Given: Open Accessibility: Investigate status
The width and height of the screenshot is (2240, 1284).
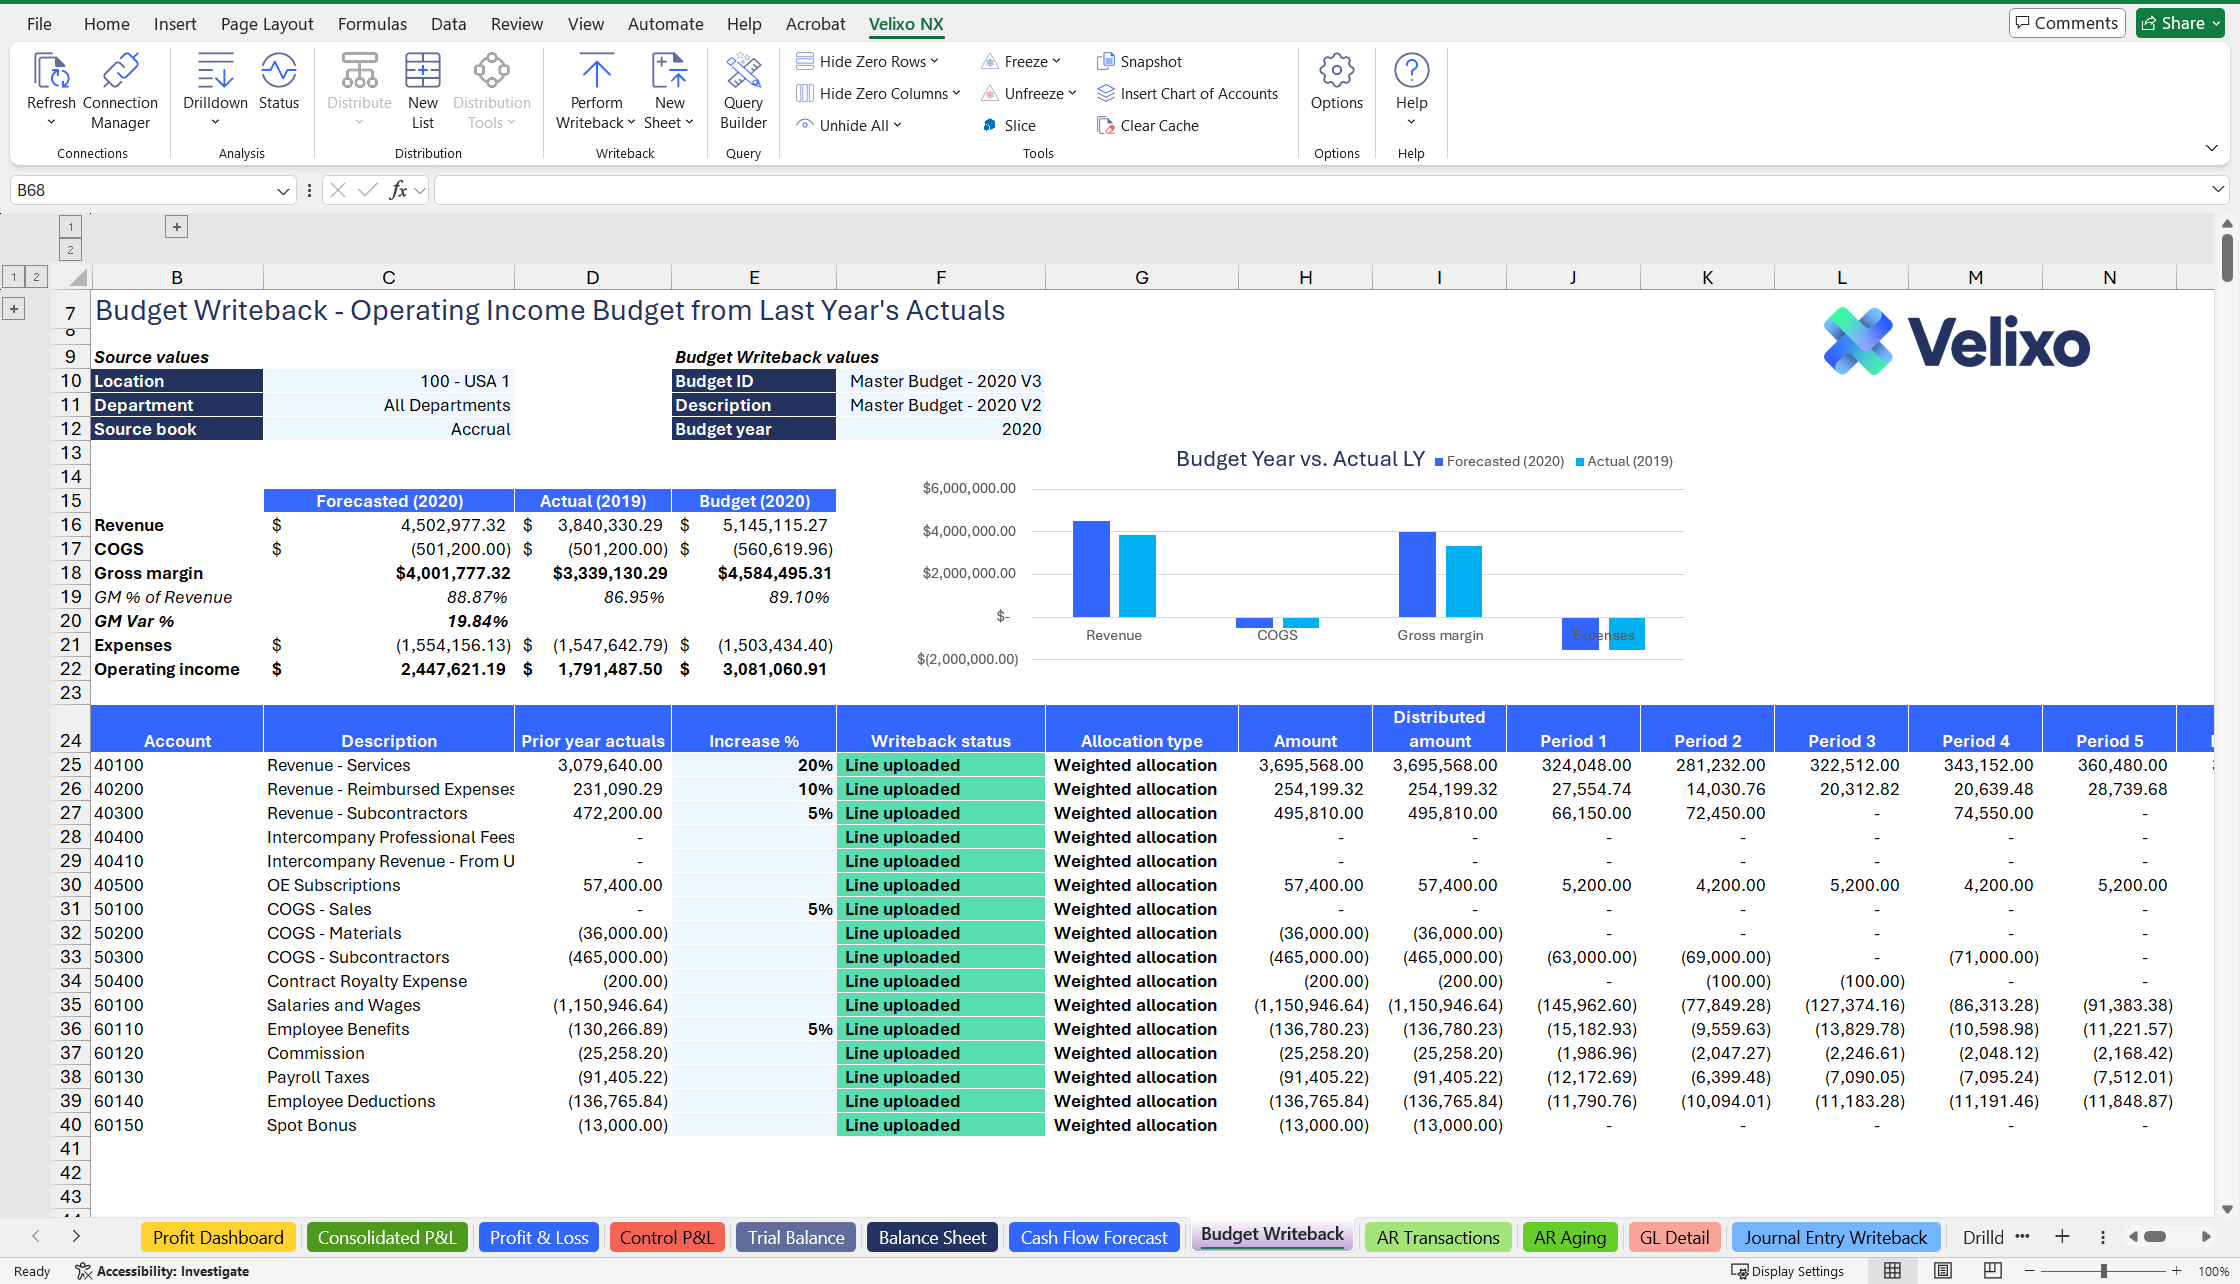Looking at the screenshot, I should pyautogui.click(x=162, y=1271).
